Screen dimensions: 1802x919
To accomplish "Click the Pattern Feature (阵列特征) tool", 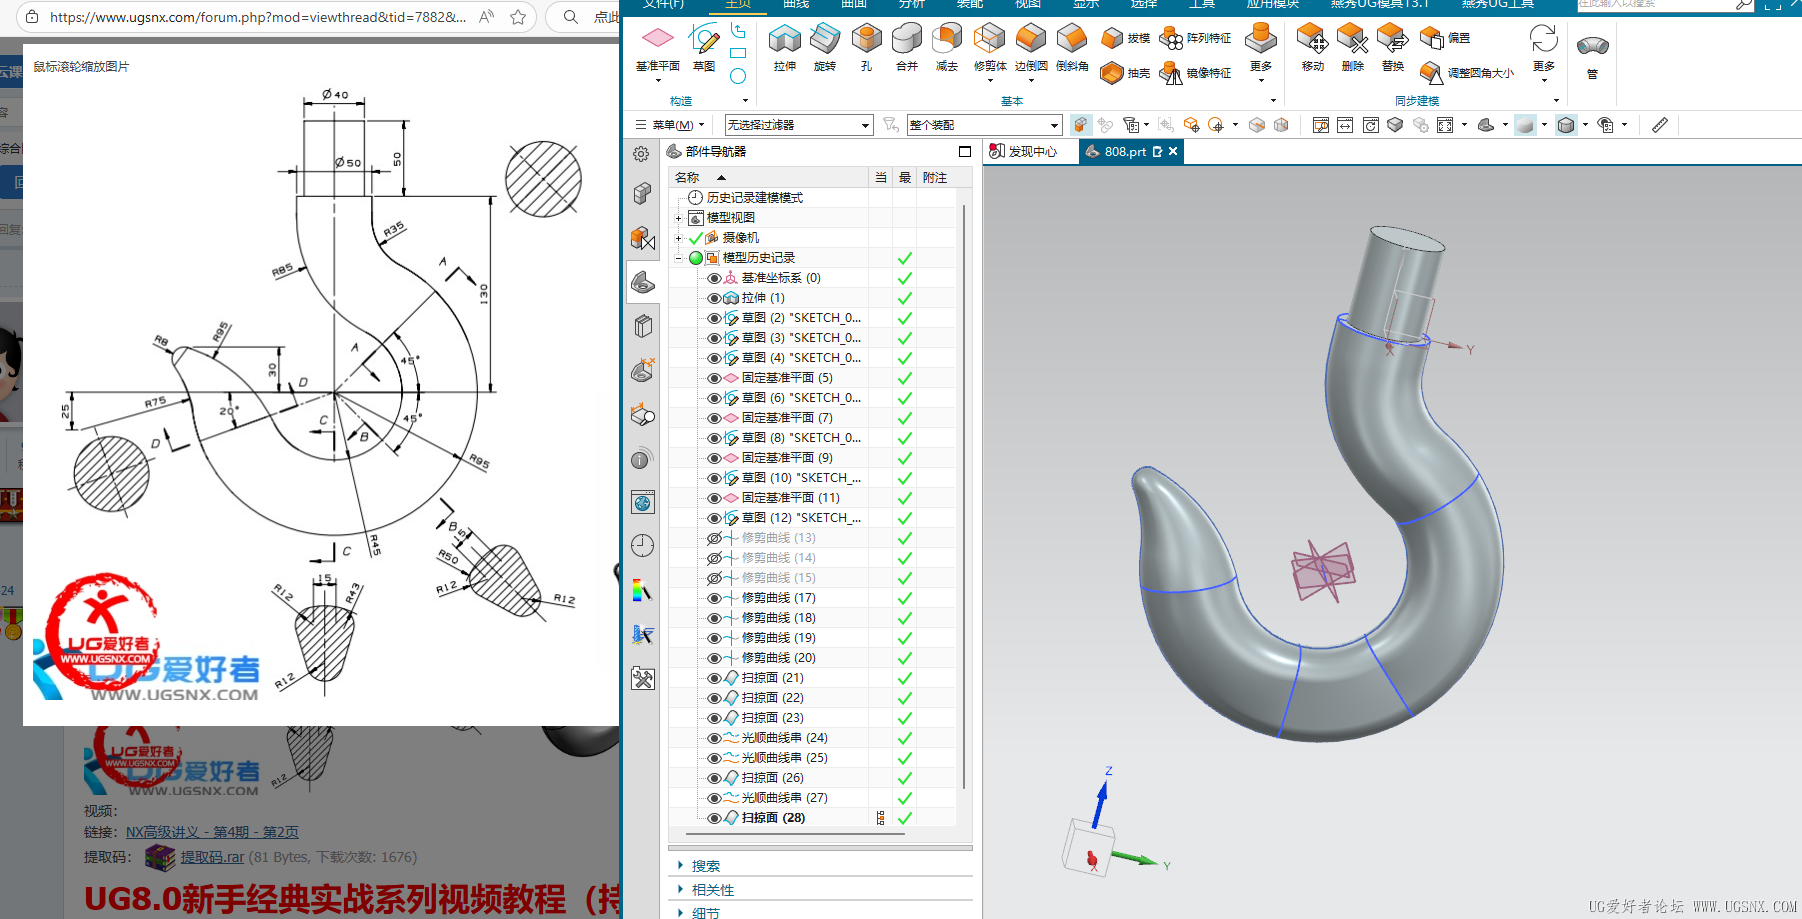I will tap(1195, 38).
